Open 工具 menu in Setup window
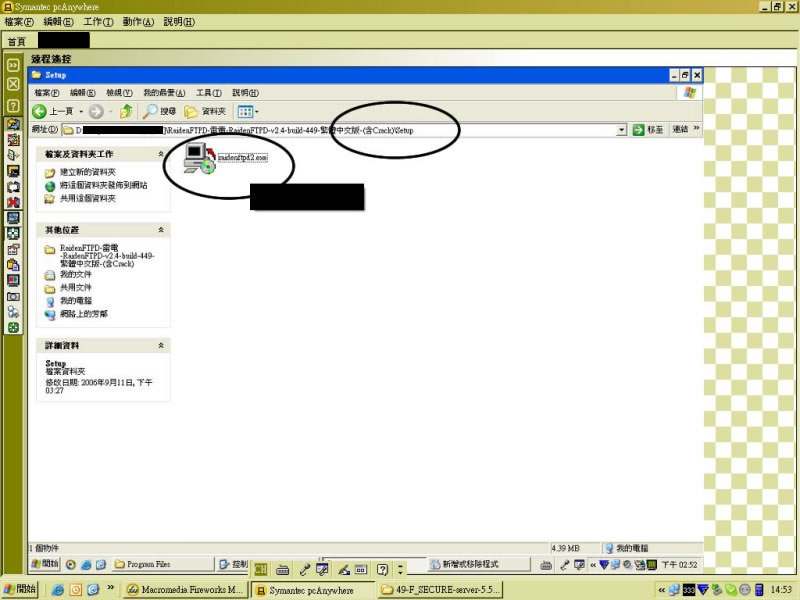 point(209,93)
